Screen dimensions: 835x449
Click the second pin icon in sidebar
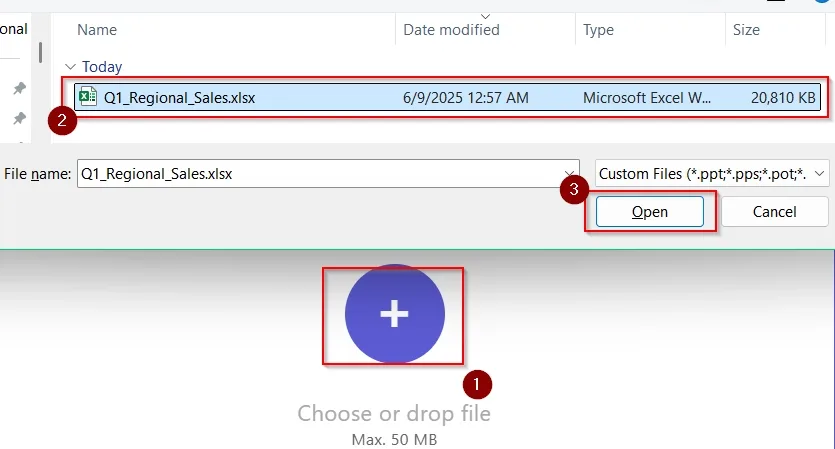(20, 118)
